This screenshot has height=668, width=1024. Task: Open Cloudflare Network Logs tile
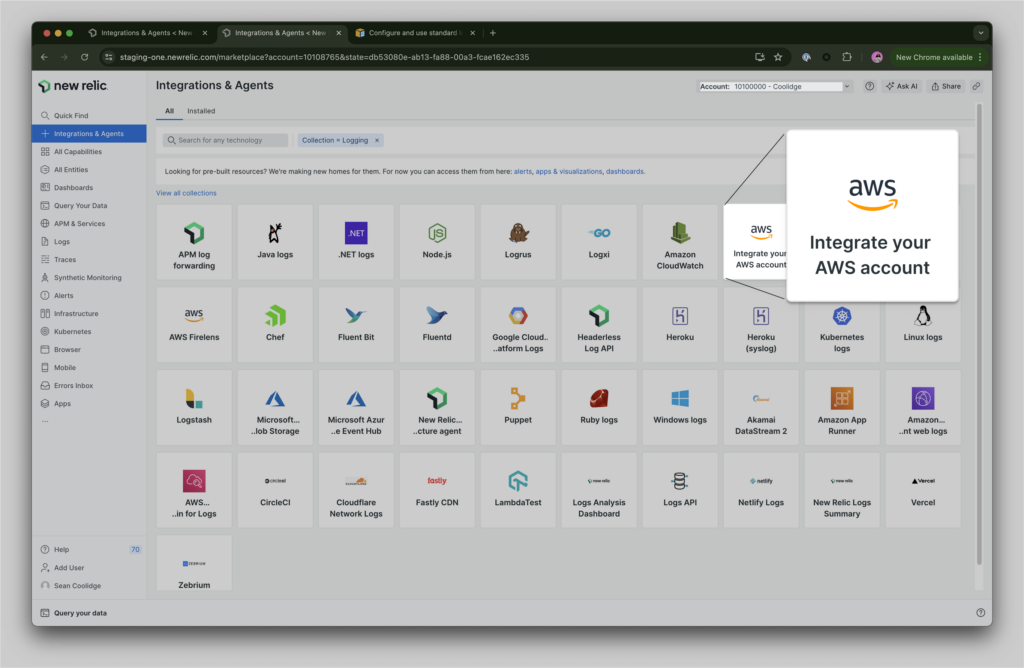(x=356, y=490)
